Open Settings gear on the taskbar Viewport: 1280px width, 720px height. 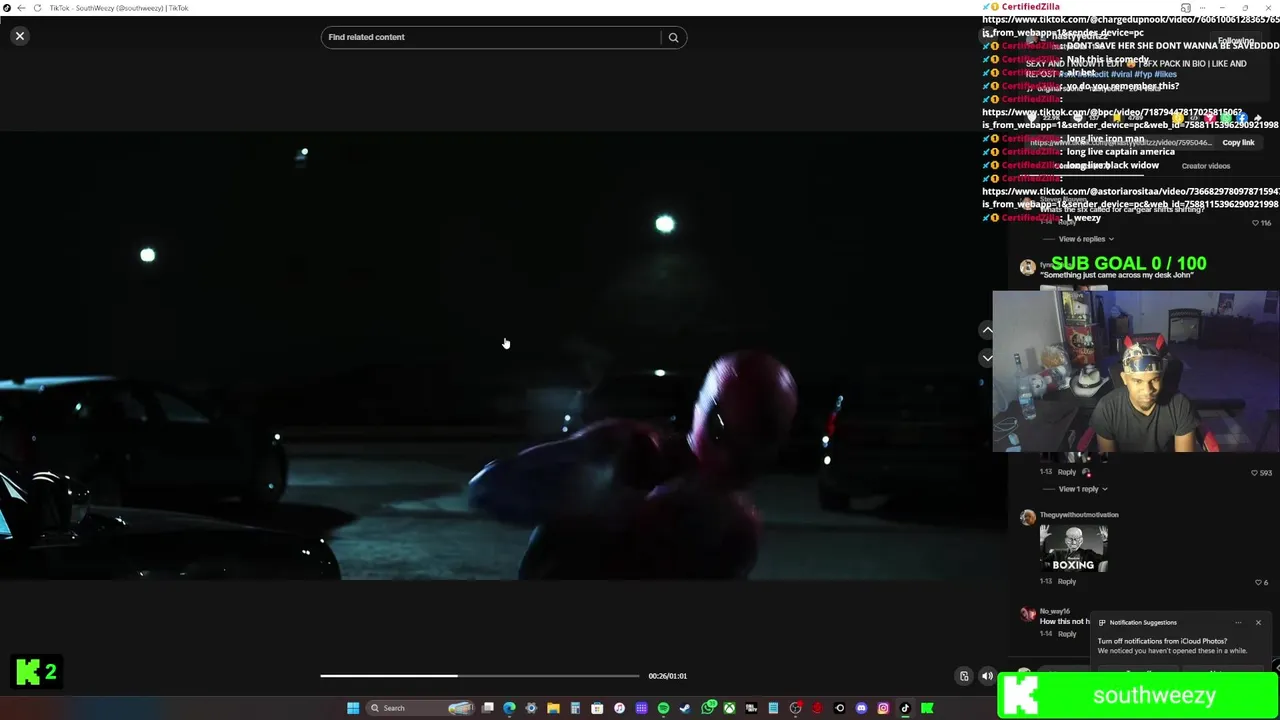(x=531, y=708)
